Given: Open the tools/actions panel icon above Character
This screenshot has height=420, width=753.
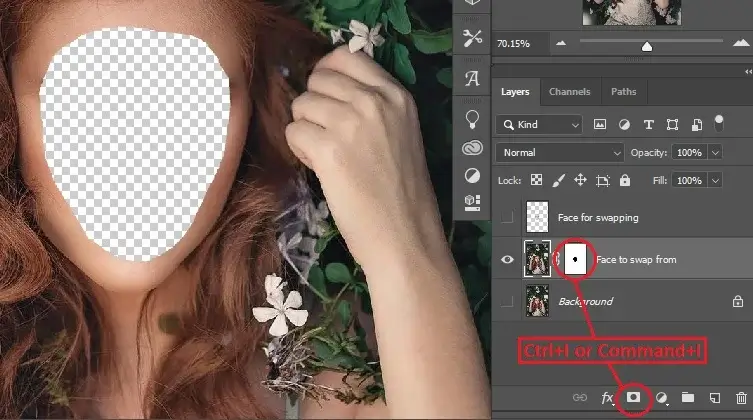Looking at the screenshot, I should point(472,38).
